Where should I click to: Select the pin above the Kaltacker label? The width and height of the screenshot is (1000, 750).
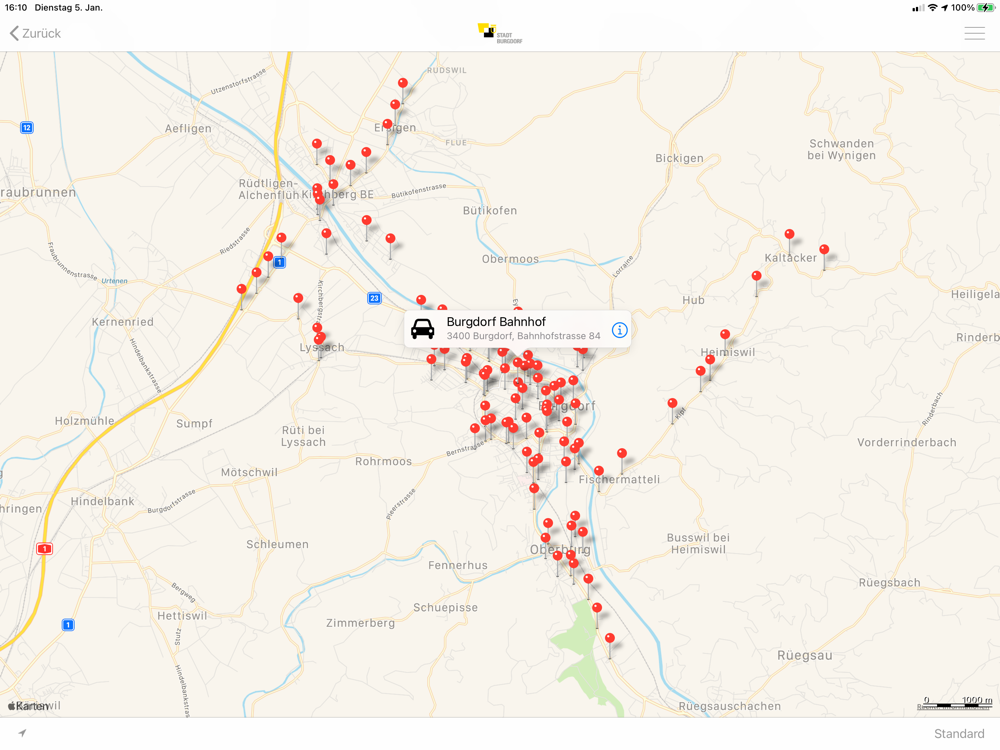[x=790, y=234]
